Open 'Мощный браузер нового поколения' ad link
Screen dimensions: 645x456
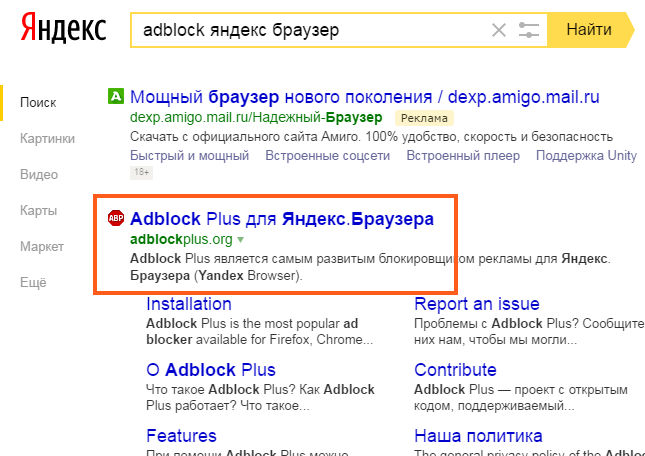(364, 97)
